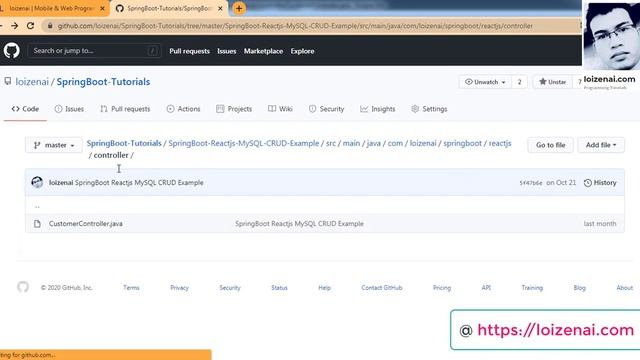Image resolution: width=640 pixels, height=360 pixels.
Task: Open SpringBoot-Reactjs-MySQL-CRUD-Example breadcrumb
Action: coord(244,143)
